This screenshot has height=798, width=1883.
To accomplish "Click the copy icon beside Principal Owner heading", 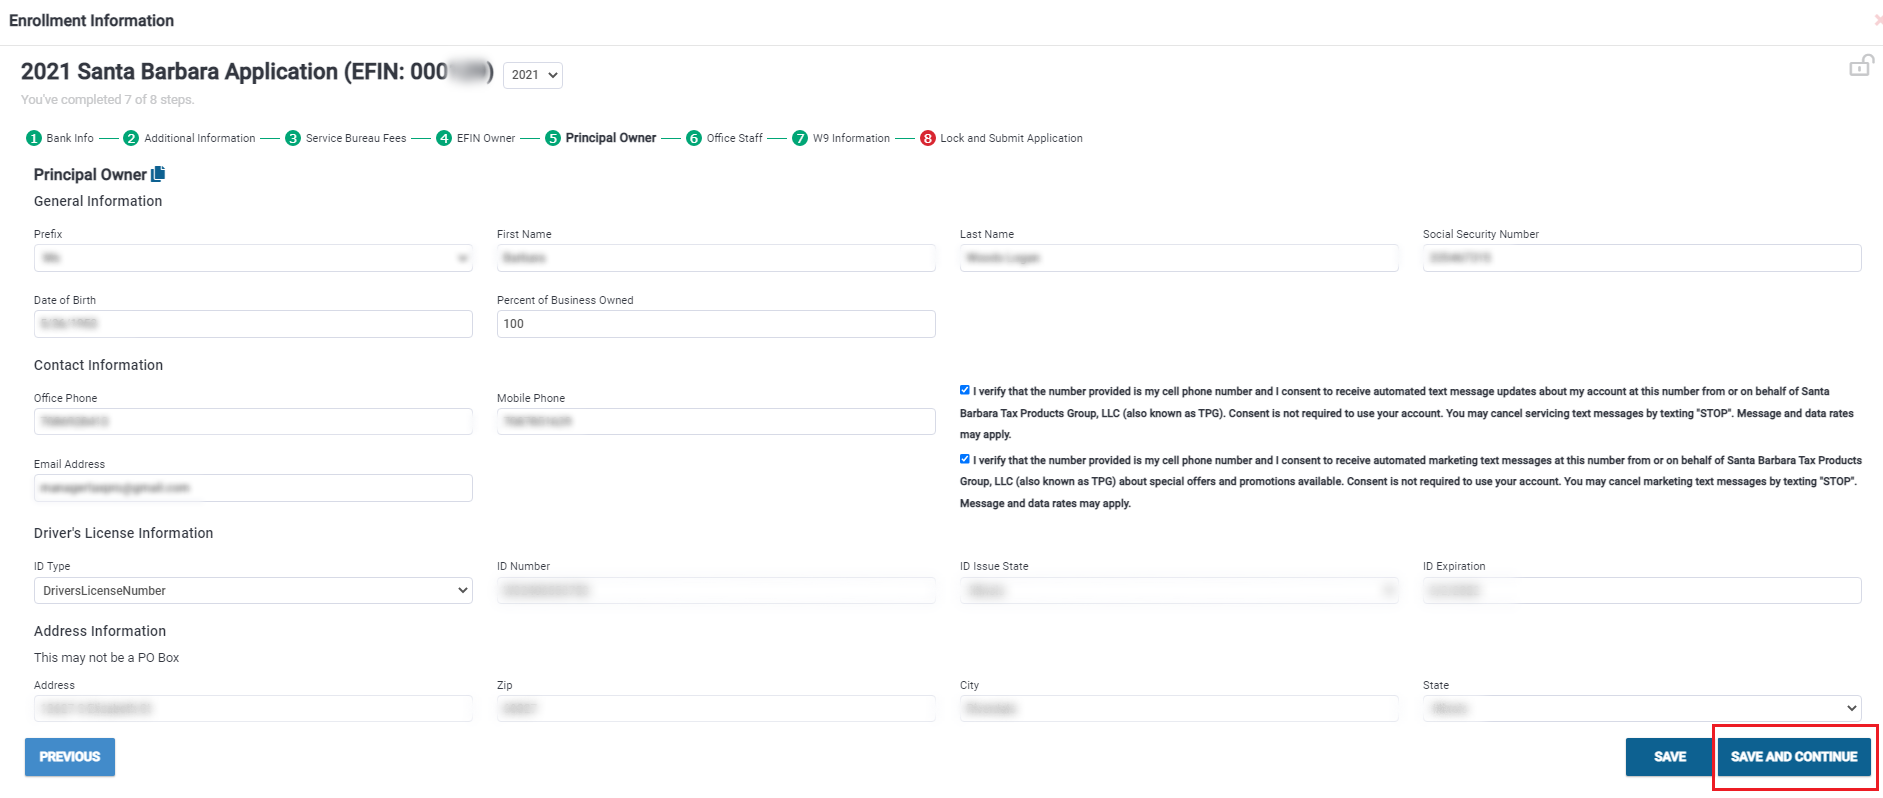I will click(x=158, y=174).
